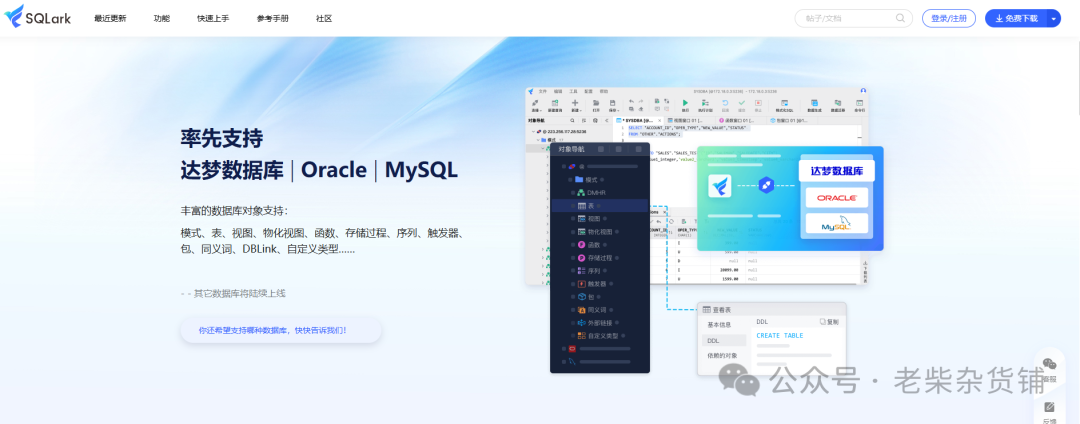The image size is (1080, 424).
Task: Open the 最近更新 navigation item
Action: pos(110,19)
